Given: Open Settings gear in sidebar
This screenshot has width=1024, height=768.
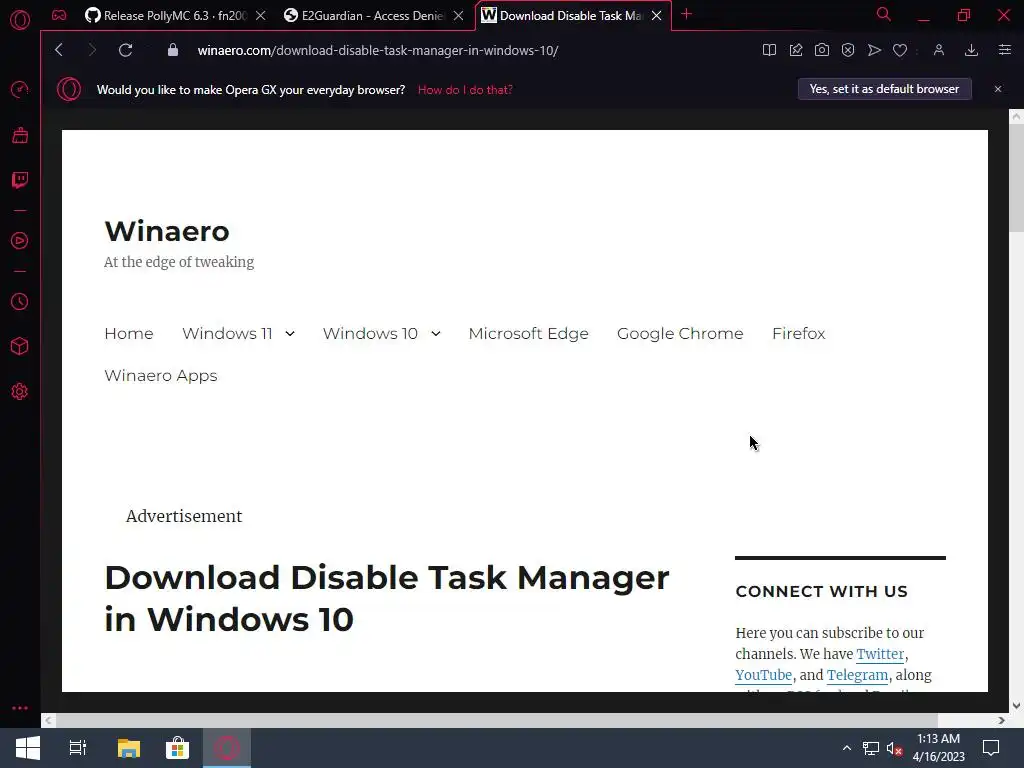Looking at the screenshot, I should [20, 391].
